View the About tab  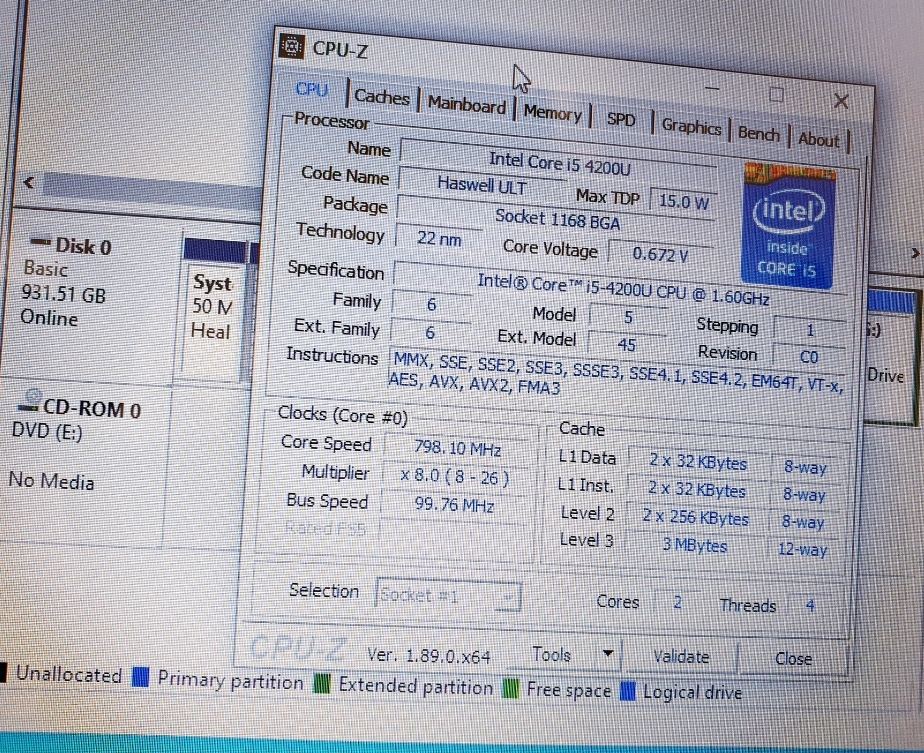[819, 139]
